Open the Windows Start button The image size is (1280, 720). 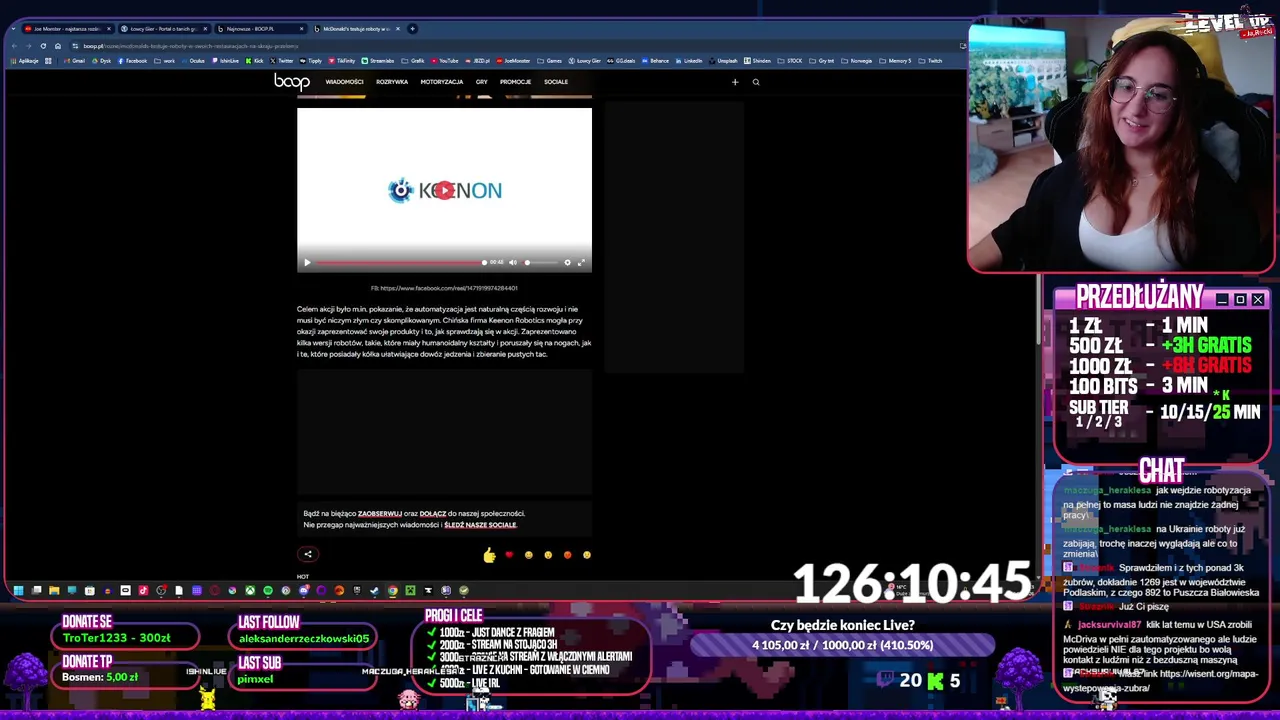coord(18,590)
